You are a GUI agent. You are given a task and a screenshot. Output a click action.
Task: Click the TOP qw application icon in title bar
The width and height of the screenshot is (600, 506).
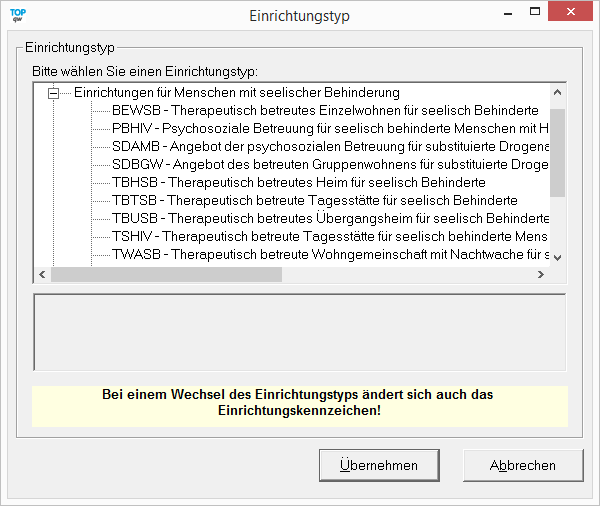(18, 17)
